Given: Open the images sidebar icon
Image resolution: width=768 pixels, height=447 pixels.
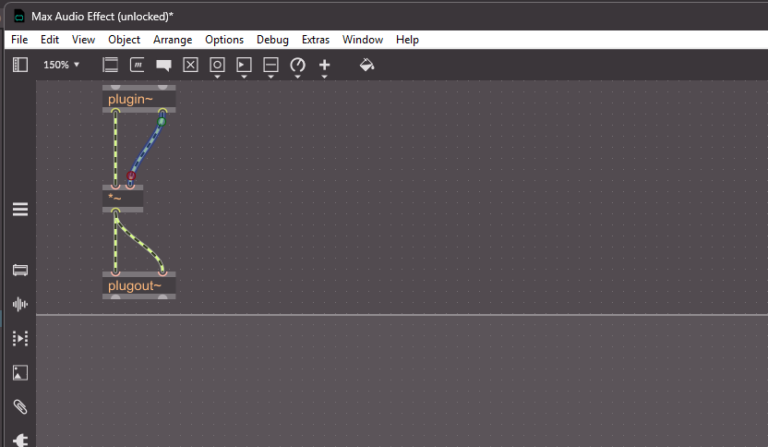Looking at the screenshot, I should [x=20, y=373].
